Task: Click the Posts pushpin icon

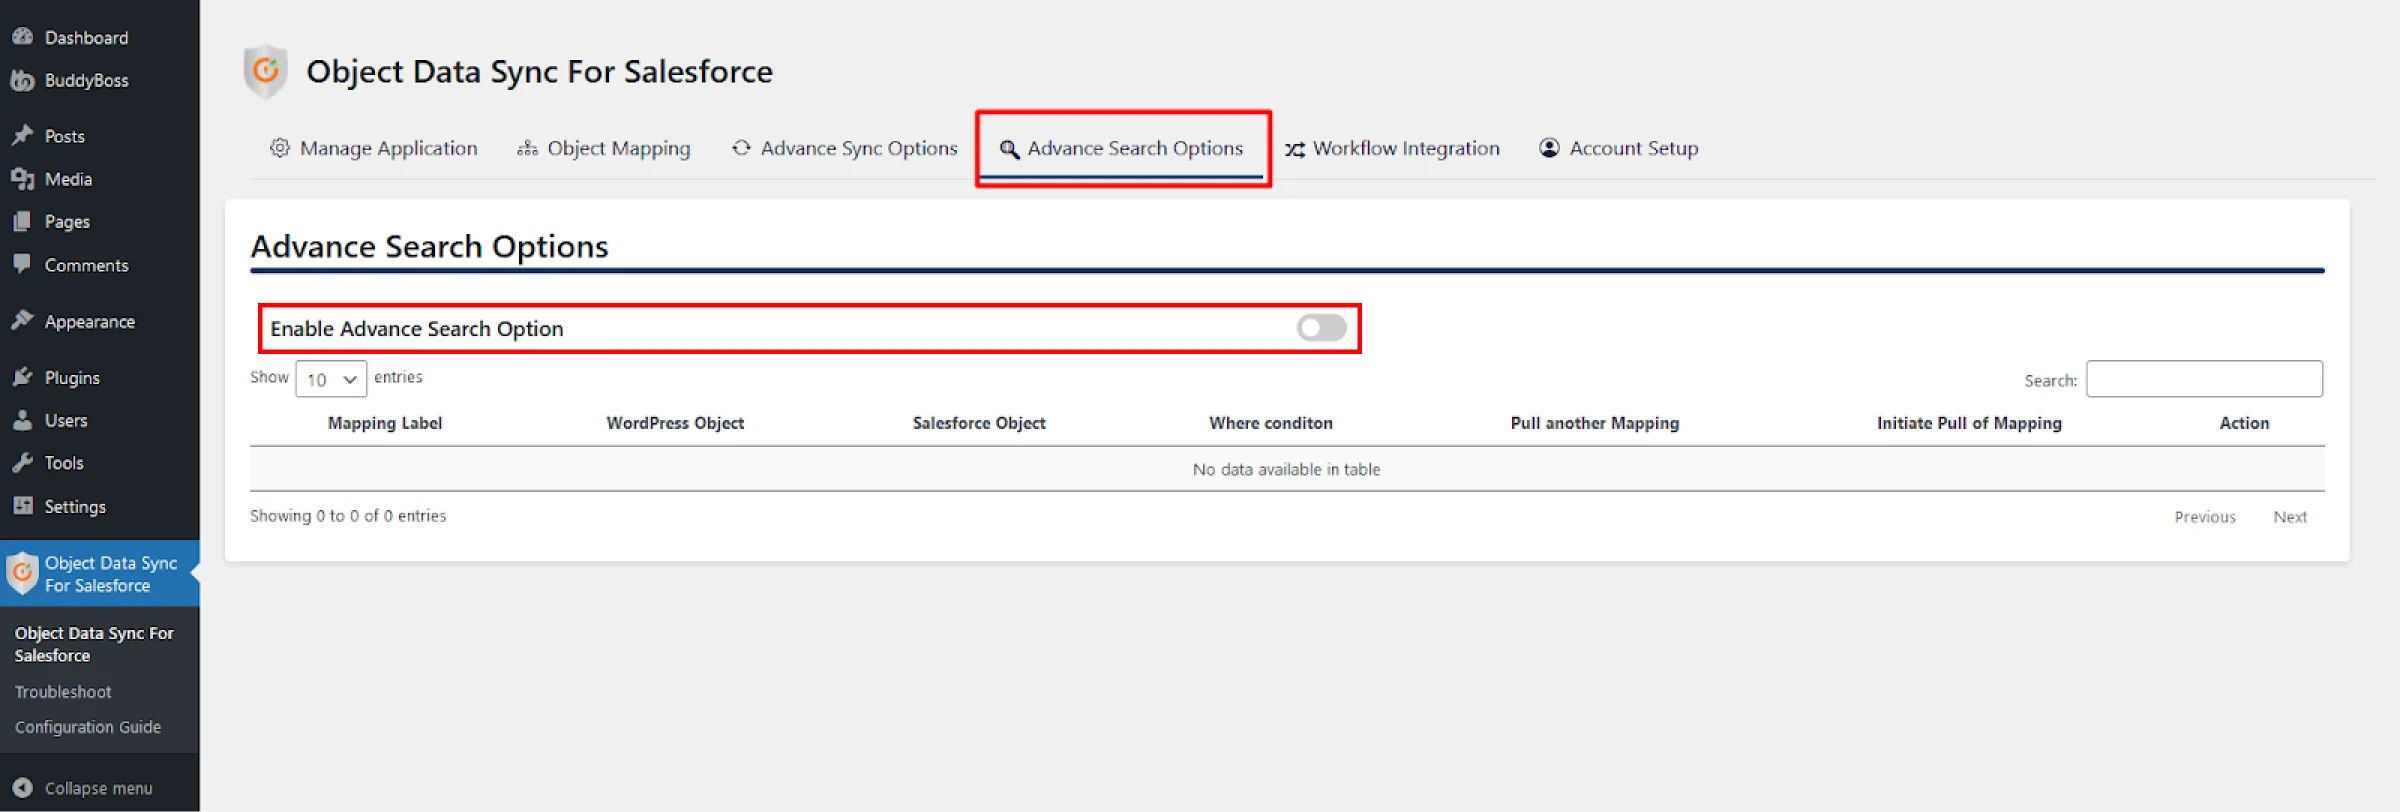Action: point(22,135)
